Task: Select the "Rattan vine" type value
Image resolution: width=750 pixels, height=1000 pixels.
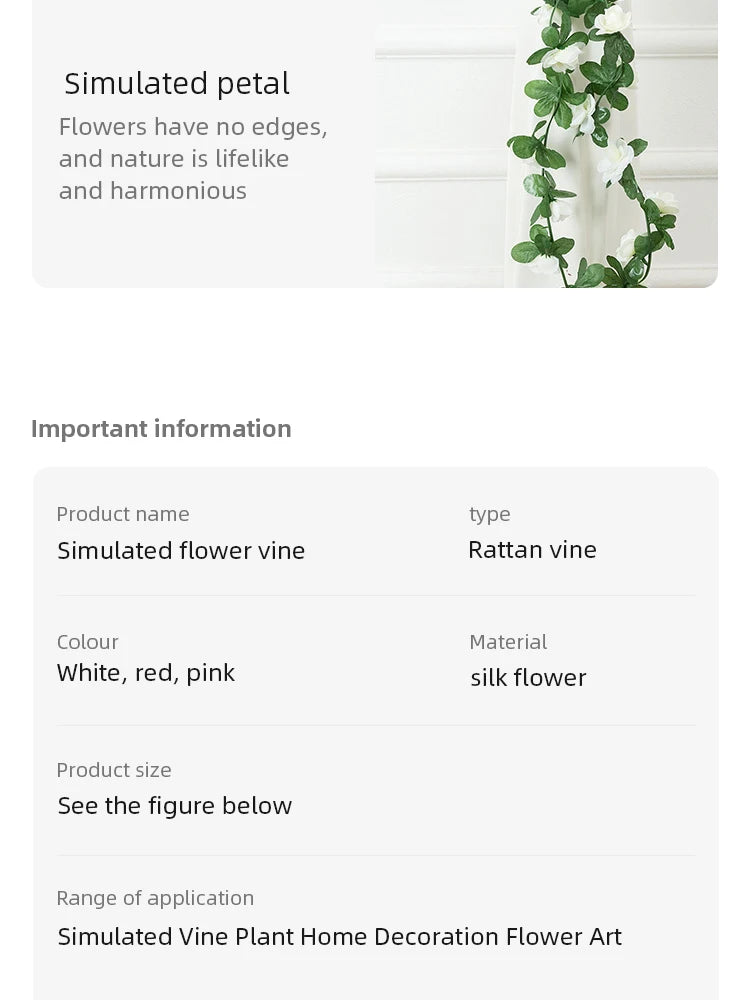Action: coord(532,549)
